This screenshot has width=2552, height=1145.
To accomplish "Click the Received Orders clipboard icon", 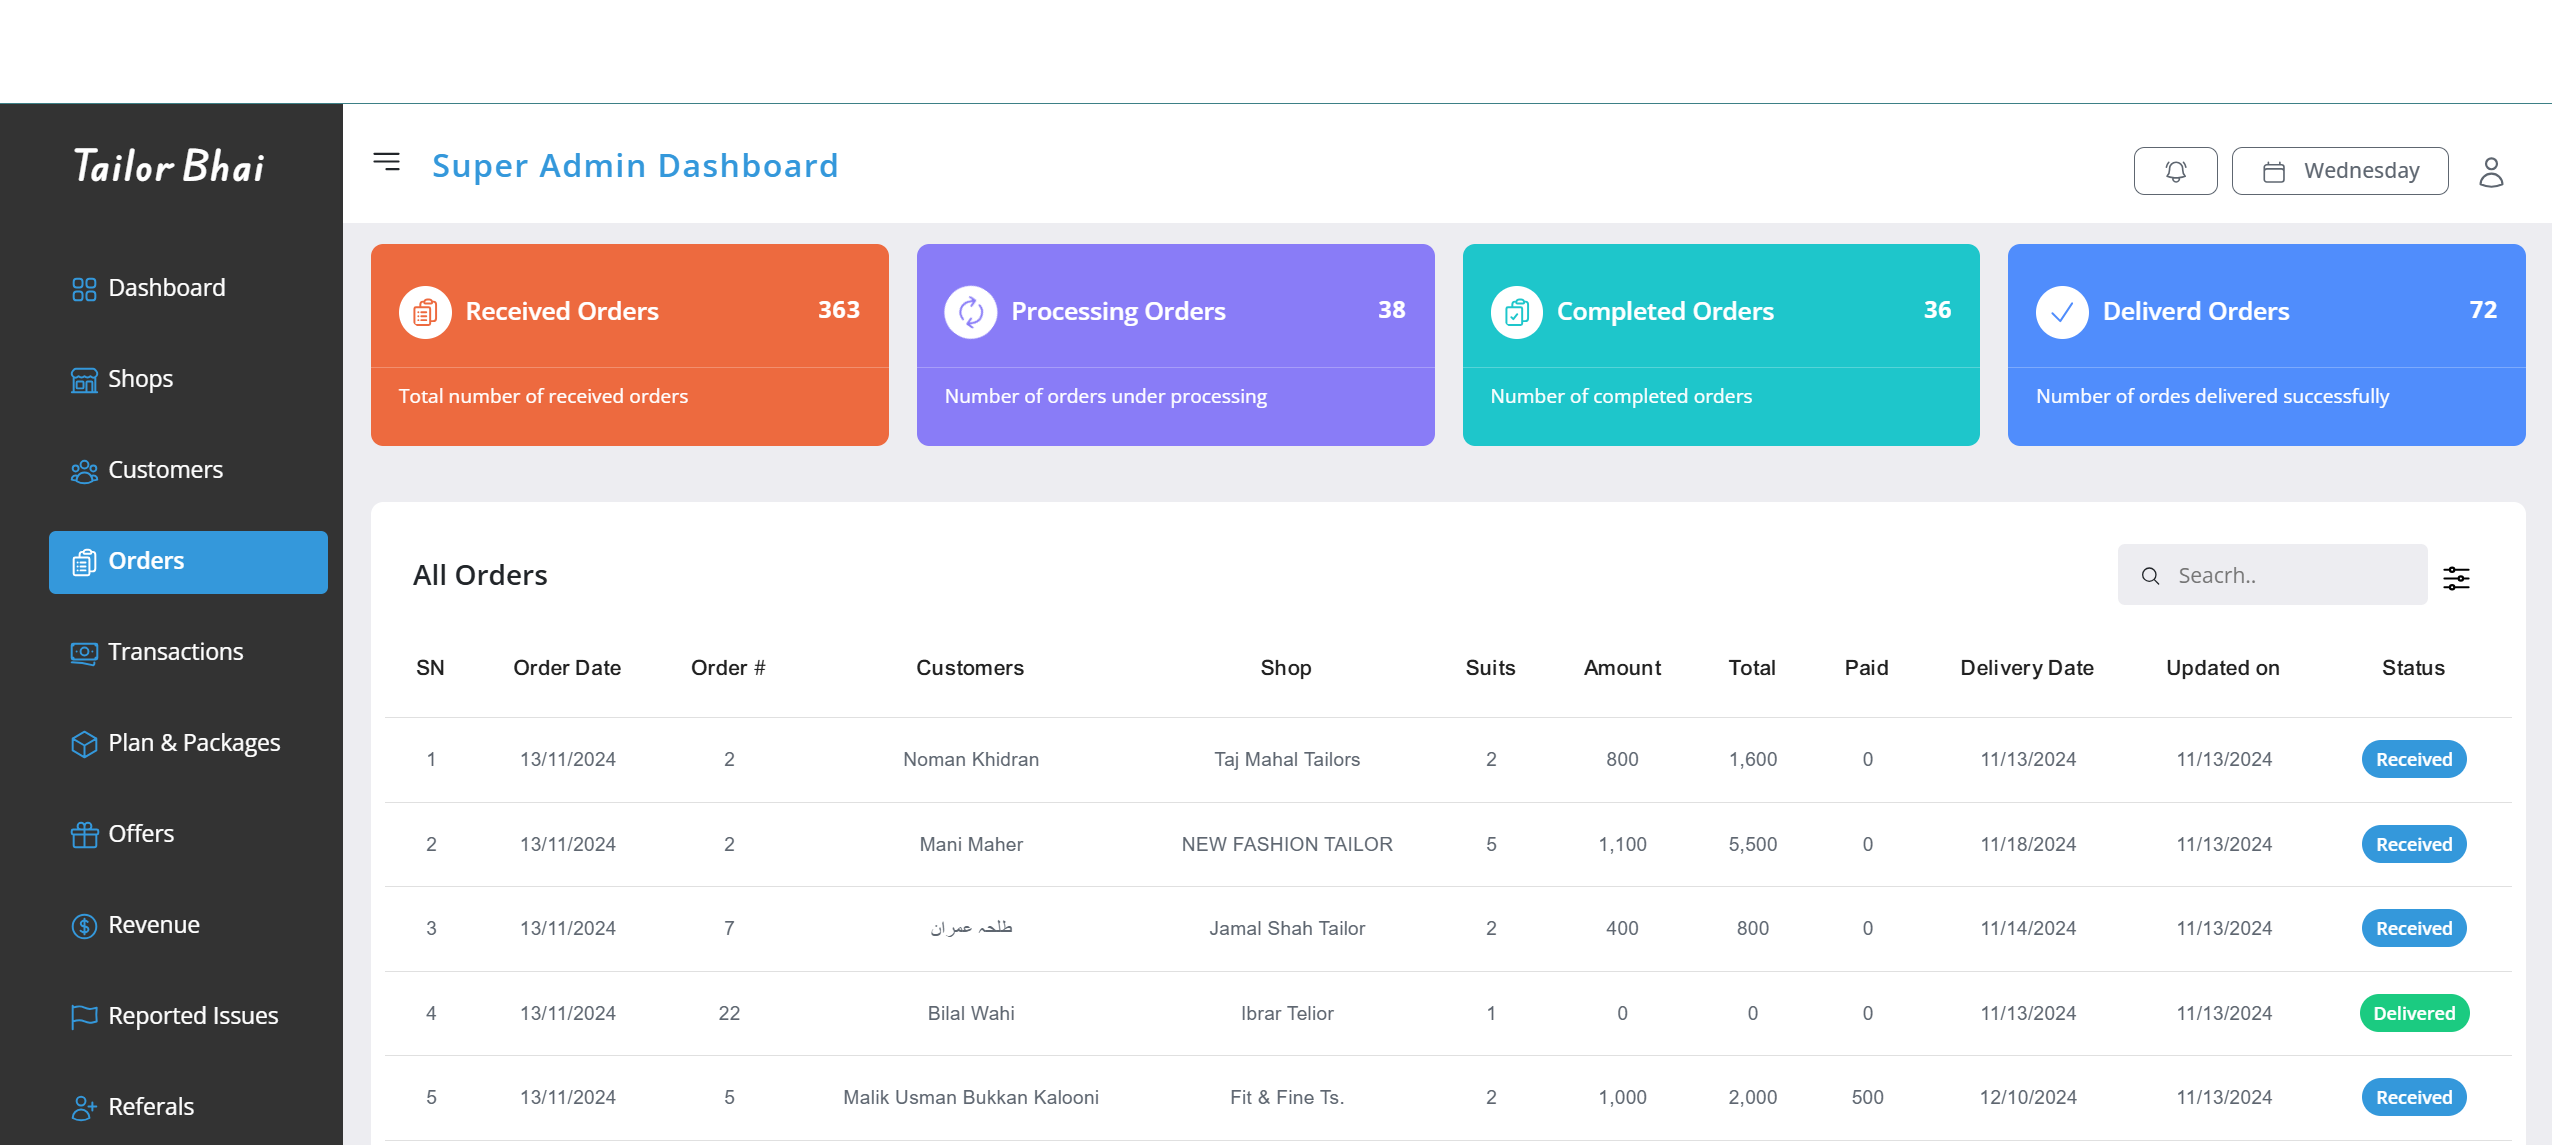I will pos(425,312).
